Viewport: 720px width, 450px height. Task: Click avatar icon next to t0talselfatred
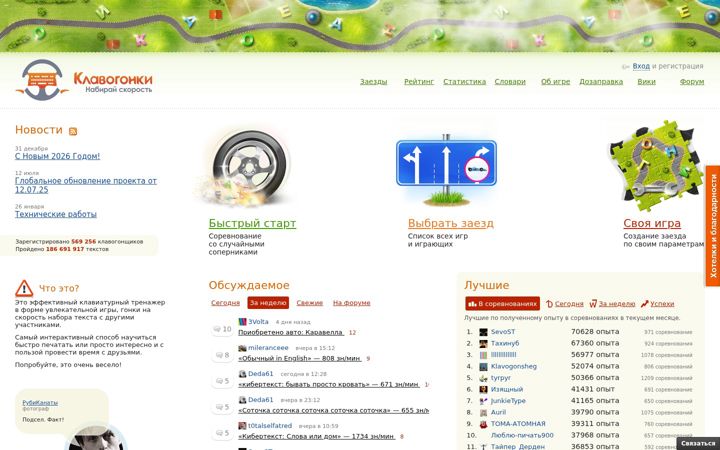242,426
